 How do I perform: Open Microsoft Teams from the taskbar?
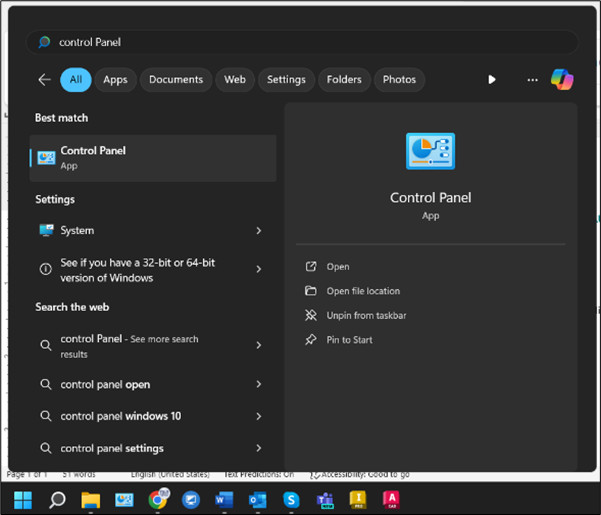pyautogui.click(x=325, y=500)
